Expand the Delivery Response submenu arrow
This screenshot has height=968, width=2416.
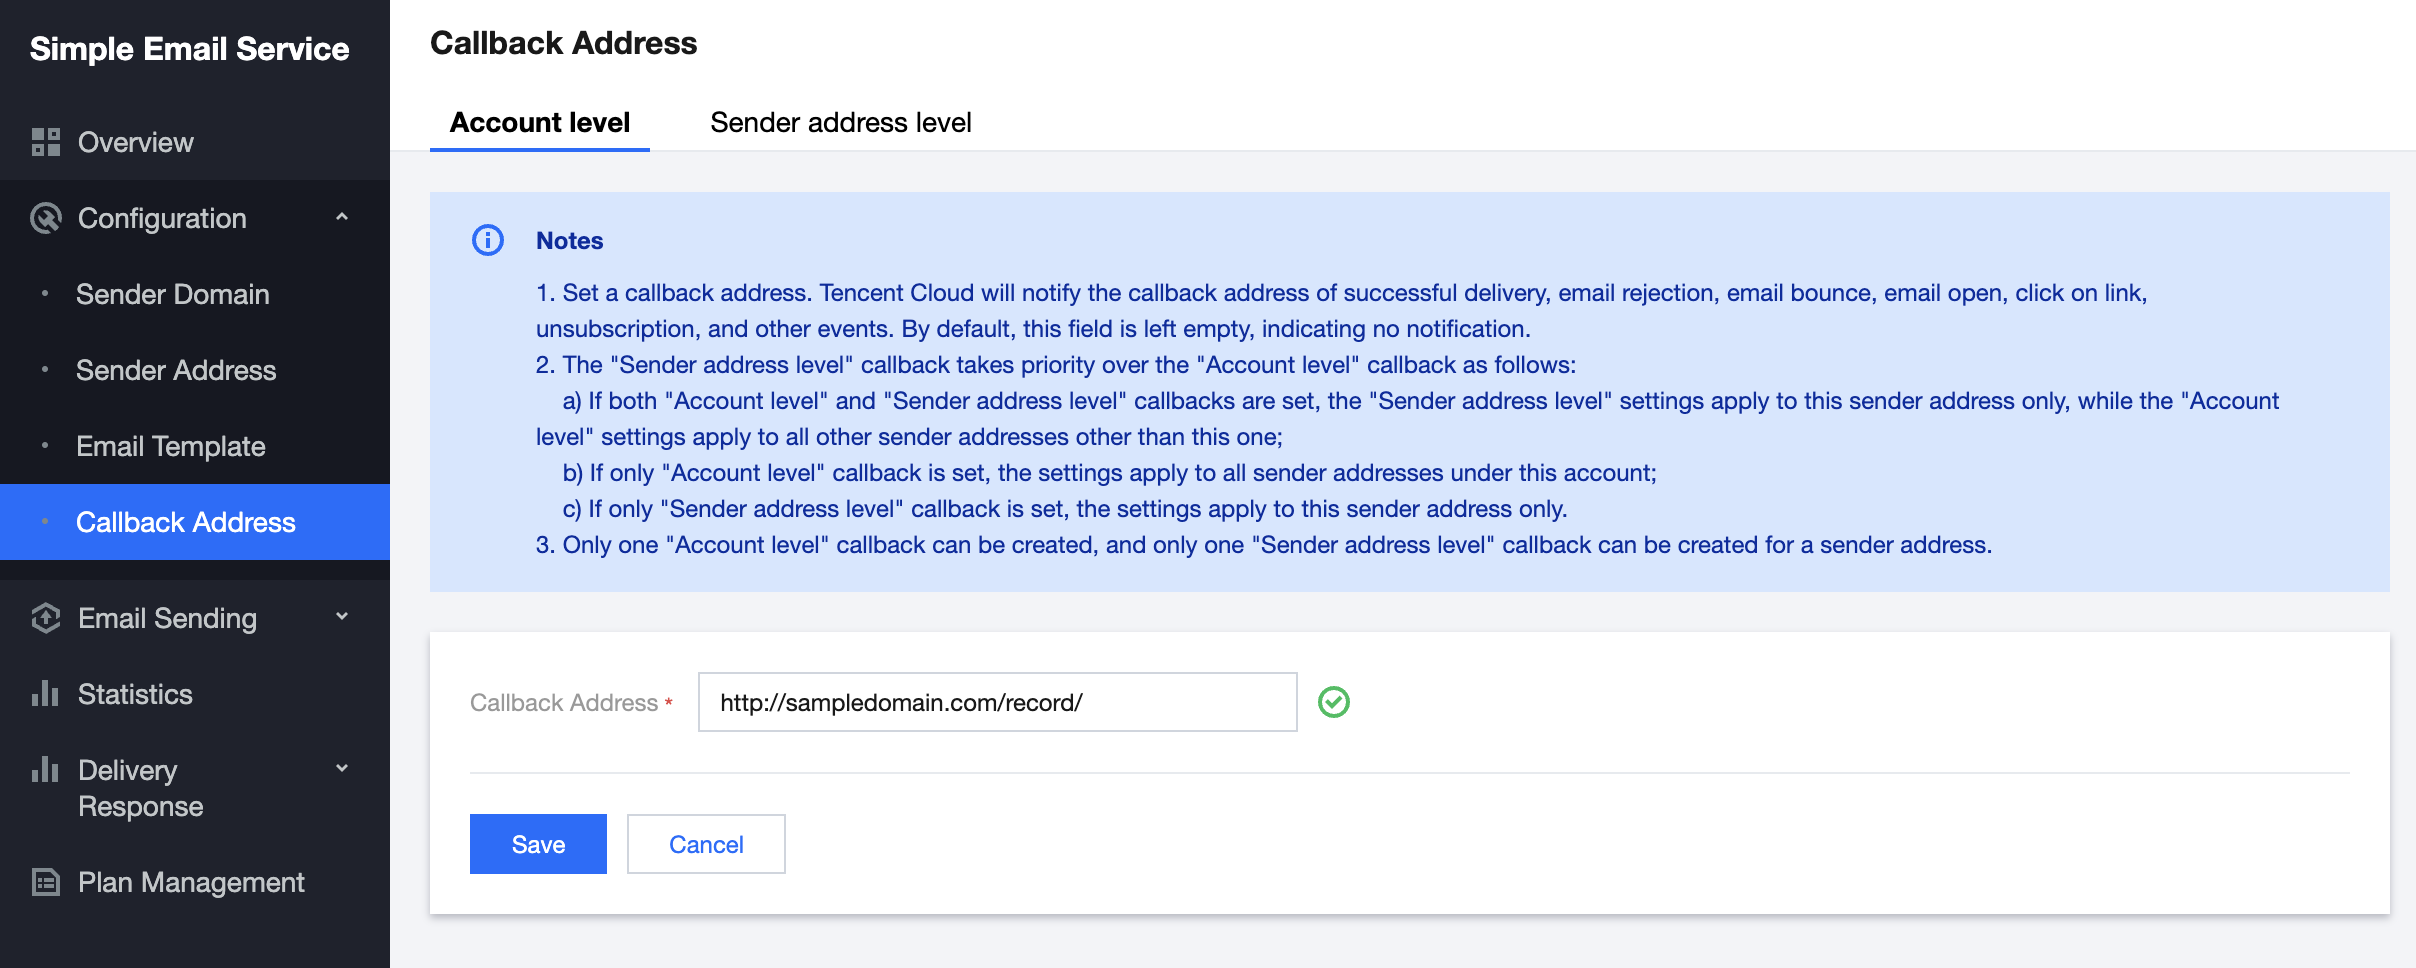point(342,769)
